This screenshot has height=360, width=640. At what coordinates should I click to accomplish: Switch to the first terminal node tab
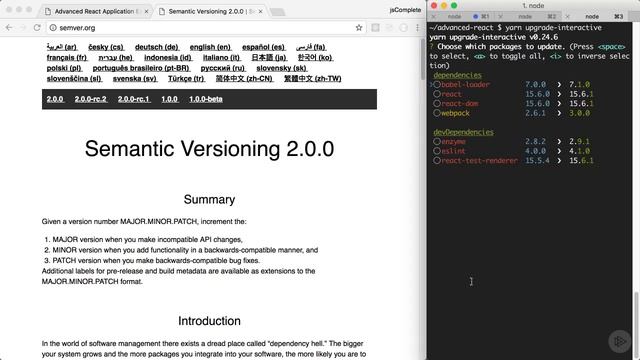[461, 16]
